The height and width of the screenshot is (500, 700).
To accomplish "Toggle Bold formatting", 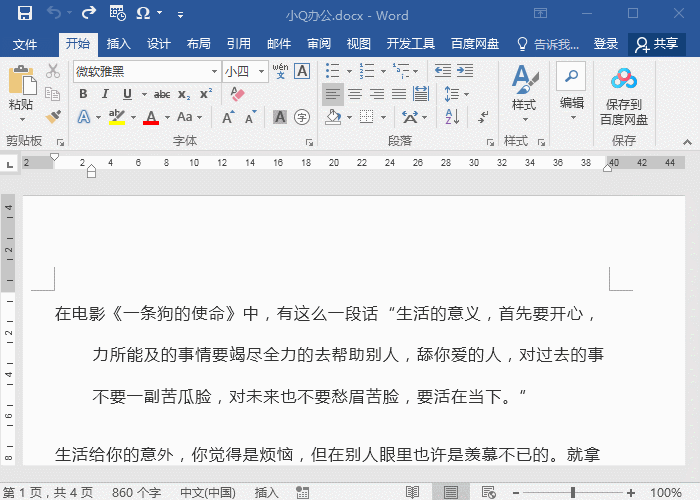I will pos(83,94).
